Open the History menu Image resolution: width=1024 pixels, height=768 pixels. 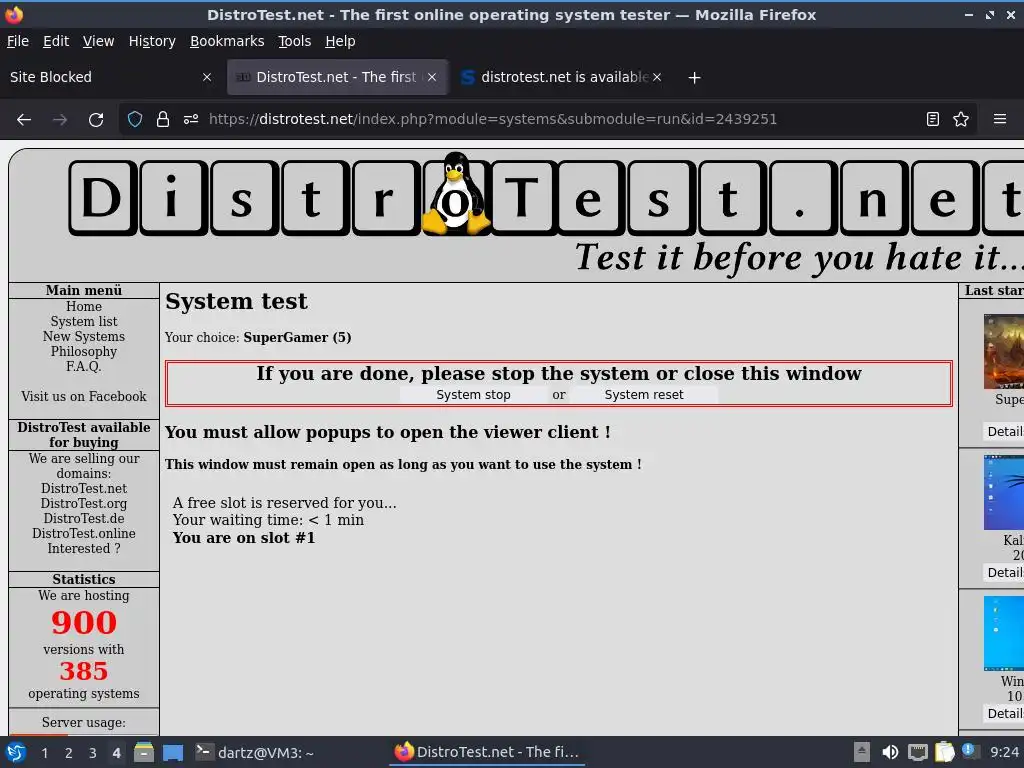coord(152,41)
